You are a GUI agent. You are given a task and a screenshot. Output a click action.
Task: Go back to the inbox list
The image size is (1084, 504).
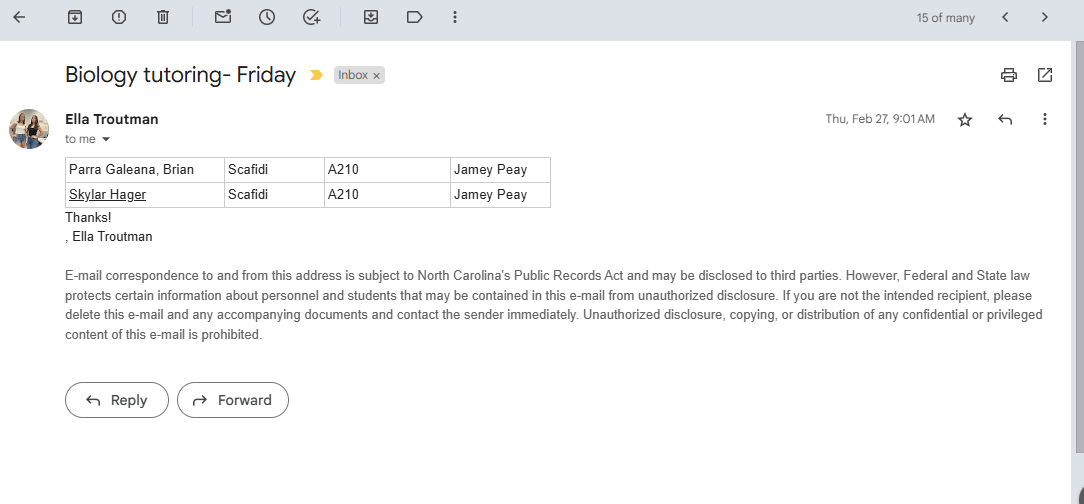(x=19, y=17)
